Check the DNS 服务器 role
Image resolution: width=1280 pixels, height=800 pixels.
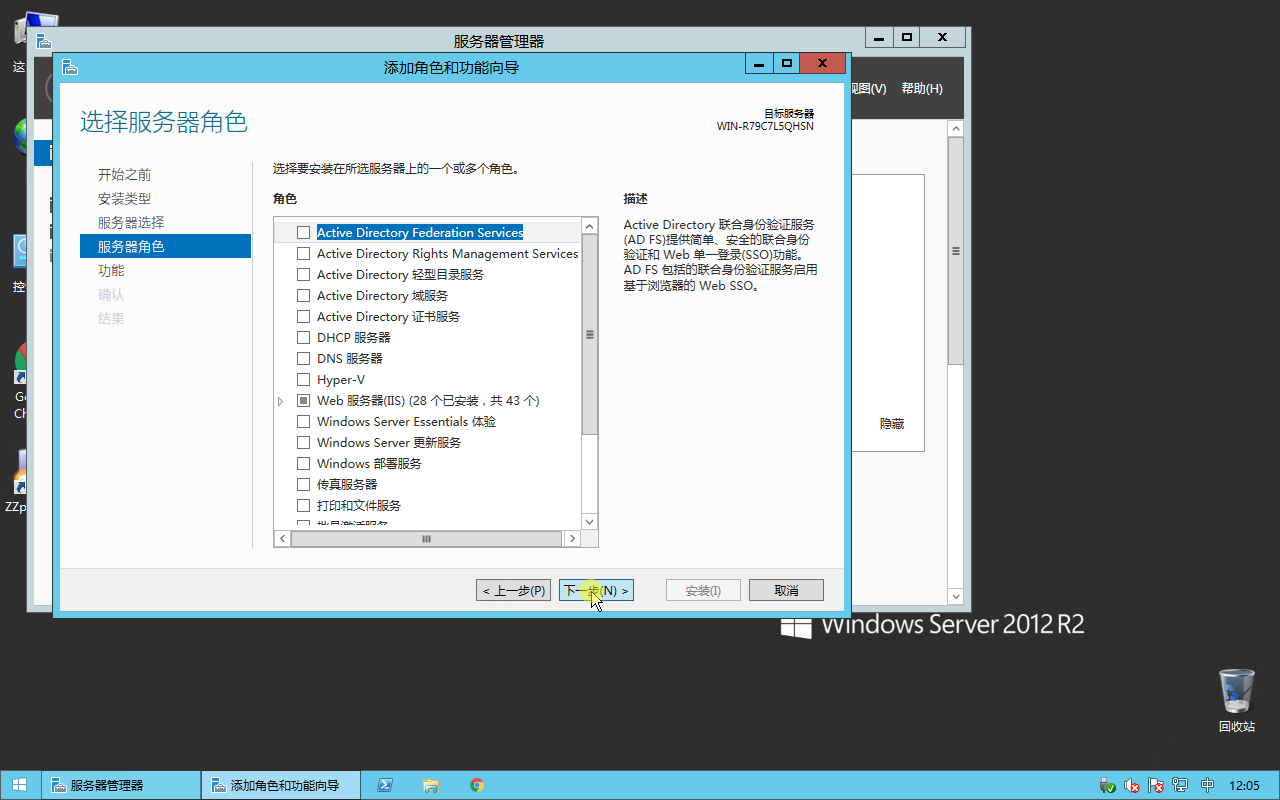[304, 358]
